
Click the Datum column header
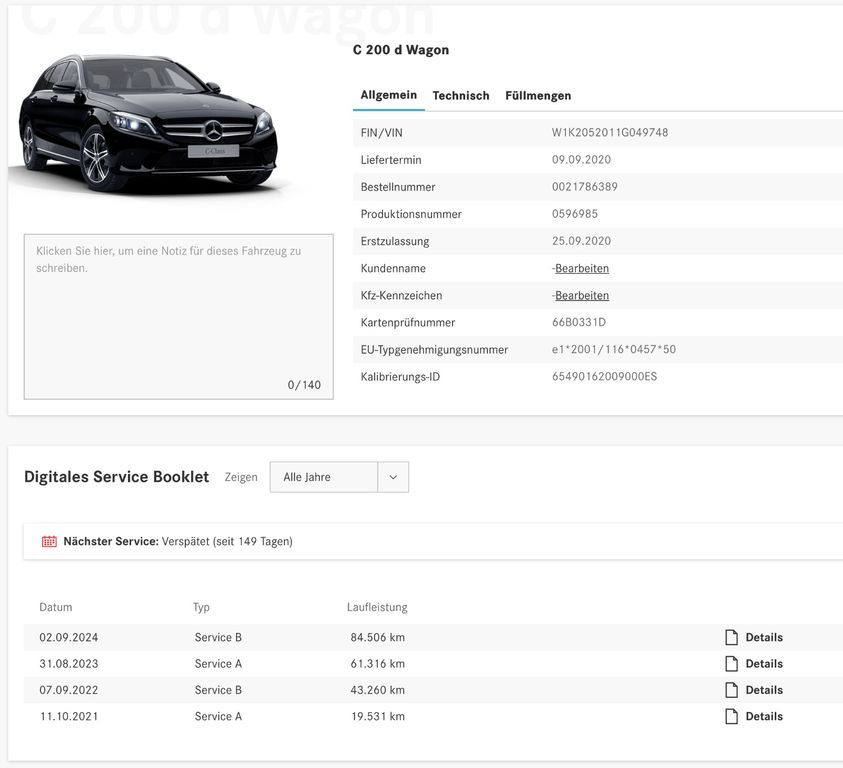tap(56, 607)
